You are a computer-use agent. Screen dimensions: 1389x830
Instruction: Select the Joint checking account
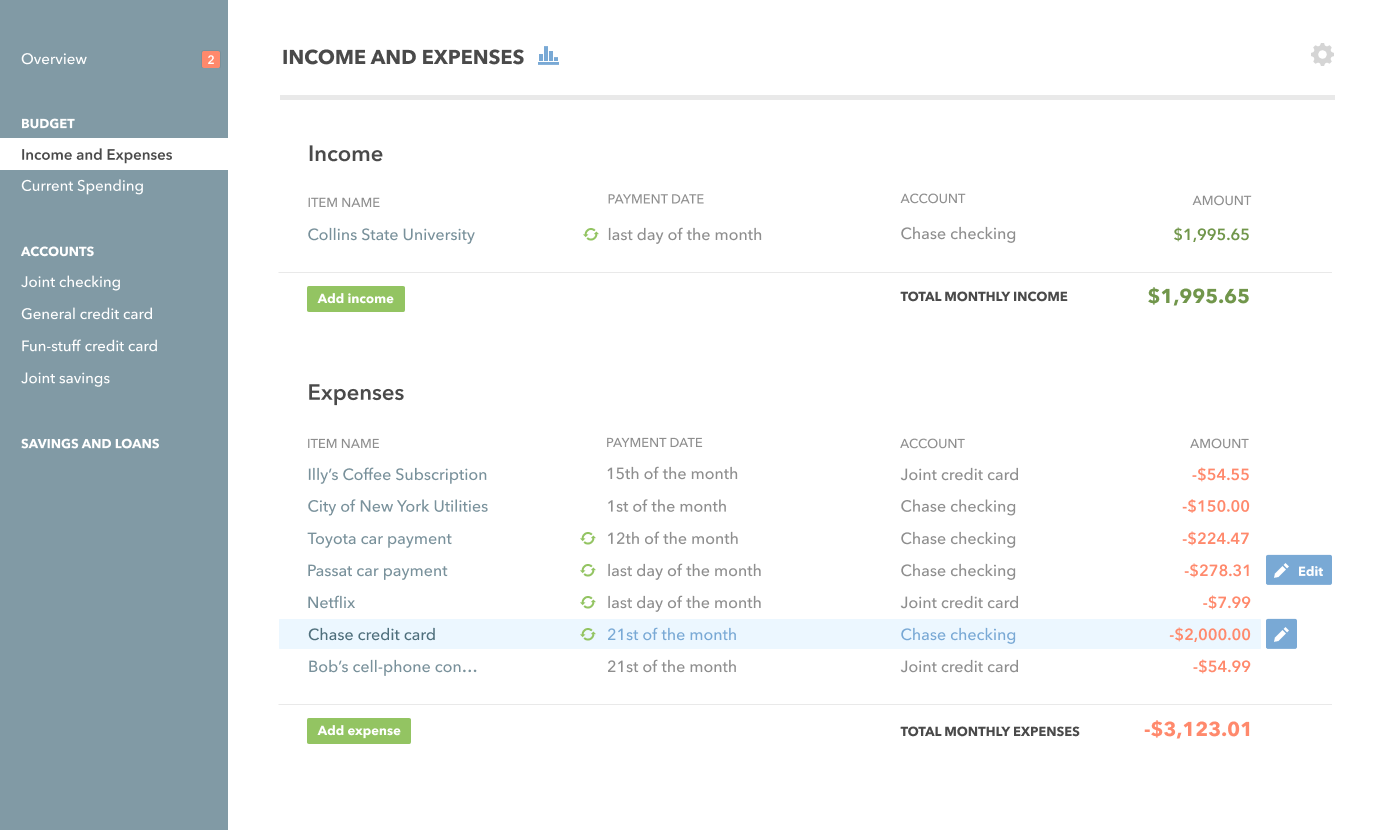71,282
